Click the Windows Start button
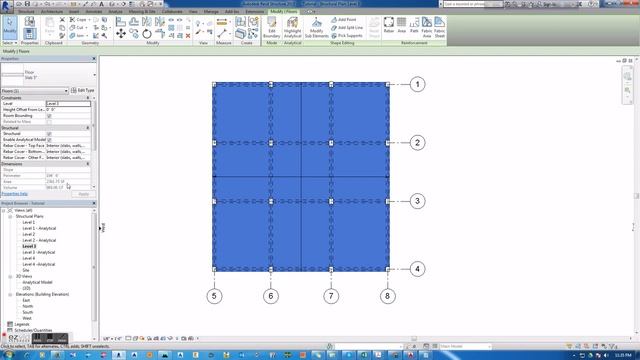The height and width of the screenshot is (360, 640). [x=7, y=355]
